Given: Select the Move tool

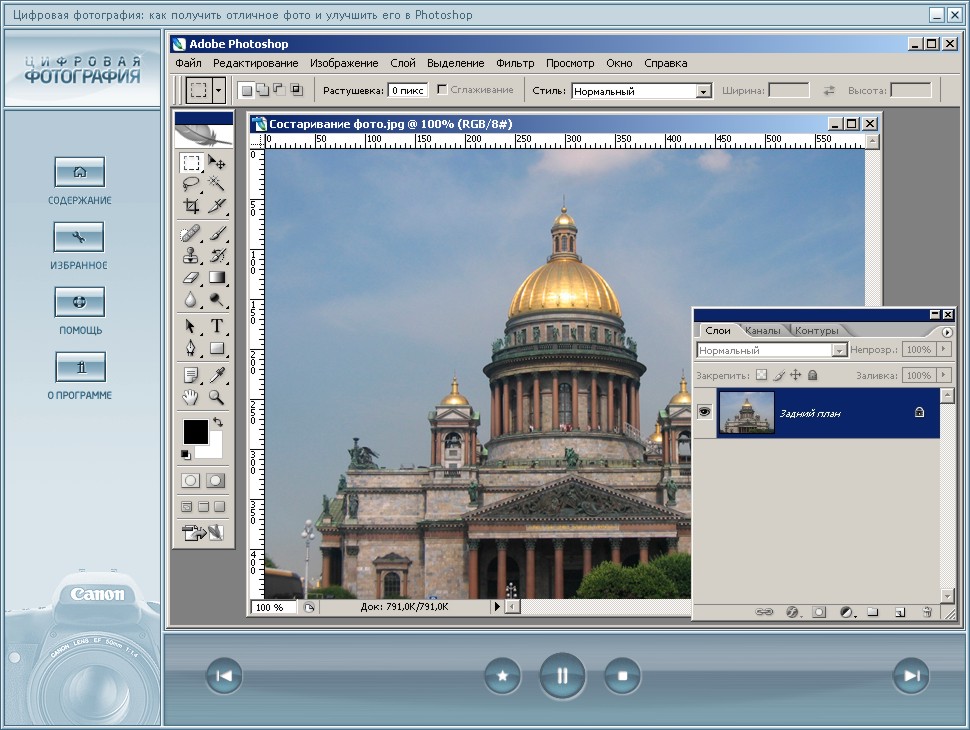Looking at the screenshot, I should [216, 163].
